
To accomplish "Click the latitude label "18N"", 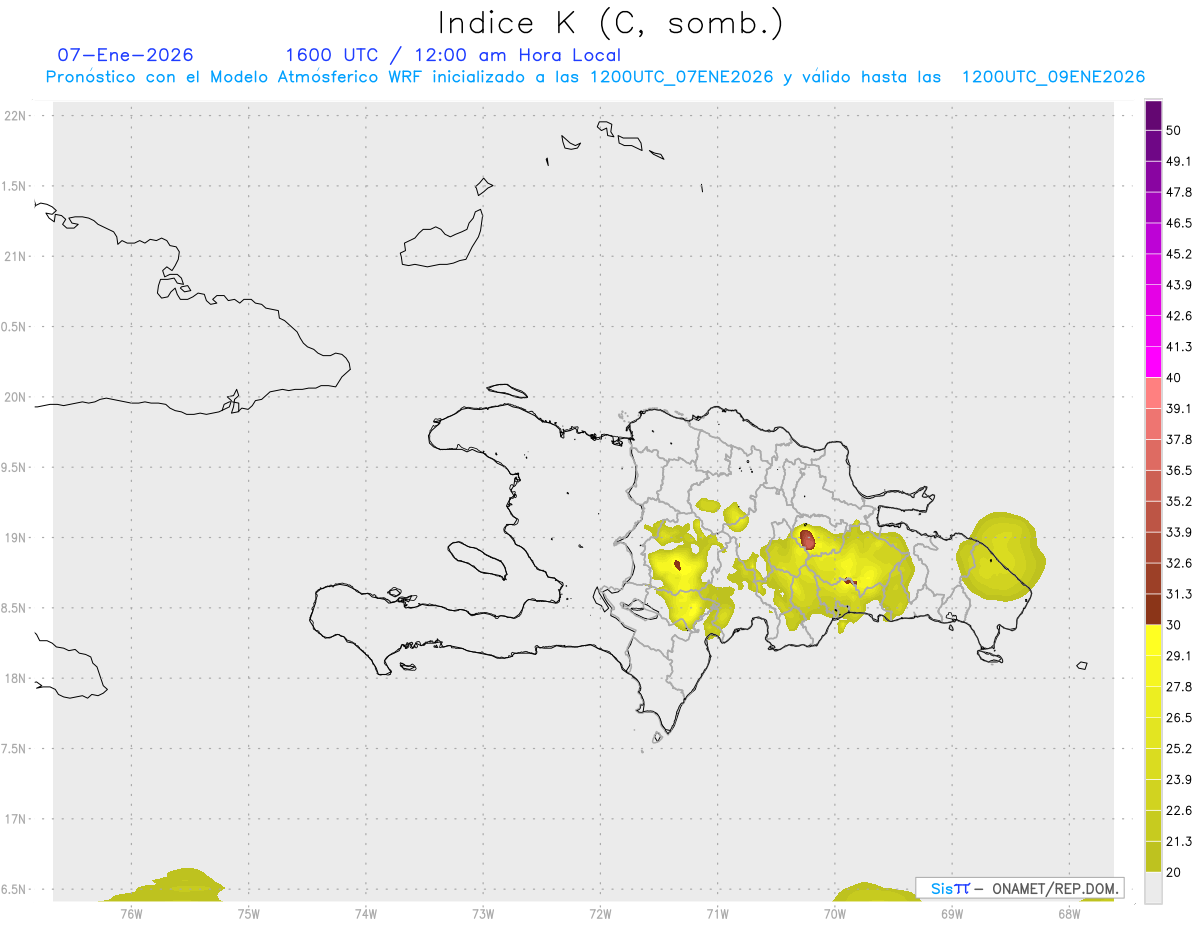I will 17,678.
